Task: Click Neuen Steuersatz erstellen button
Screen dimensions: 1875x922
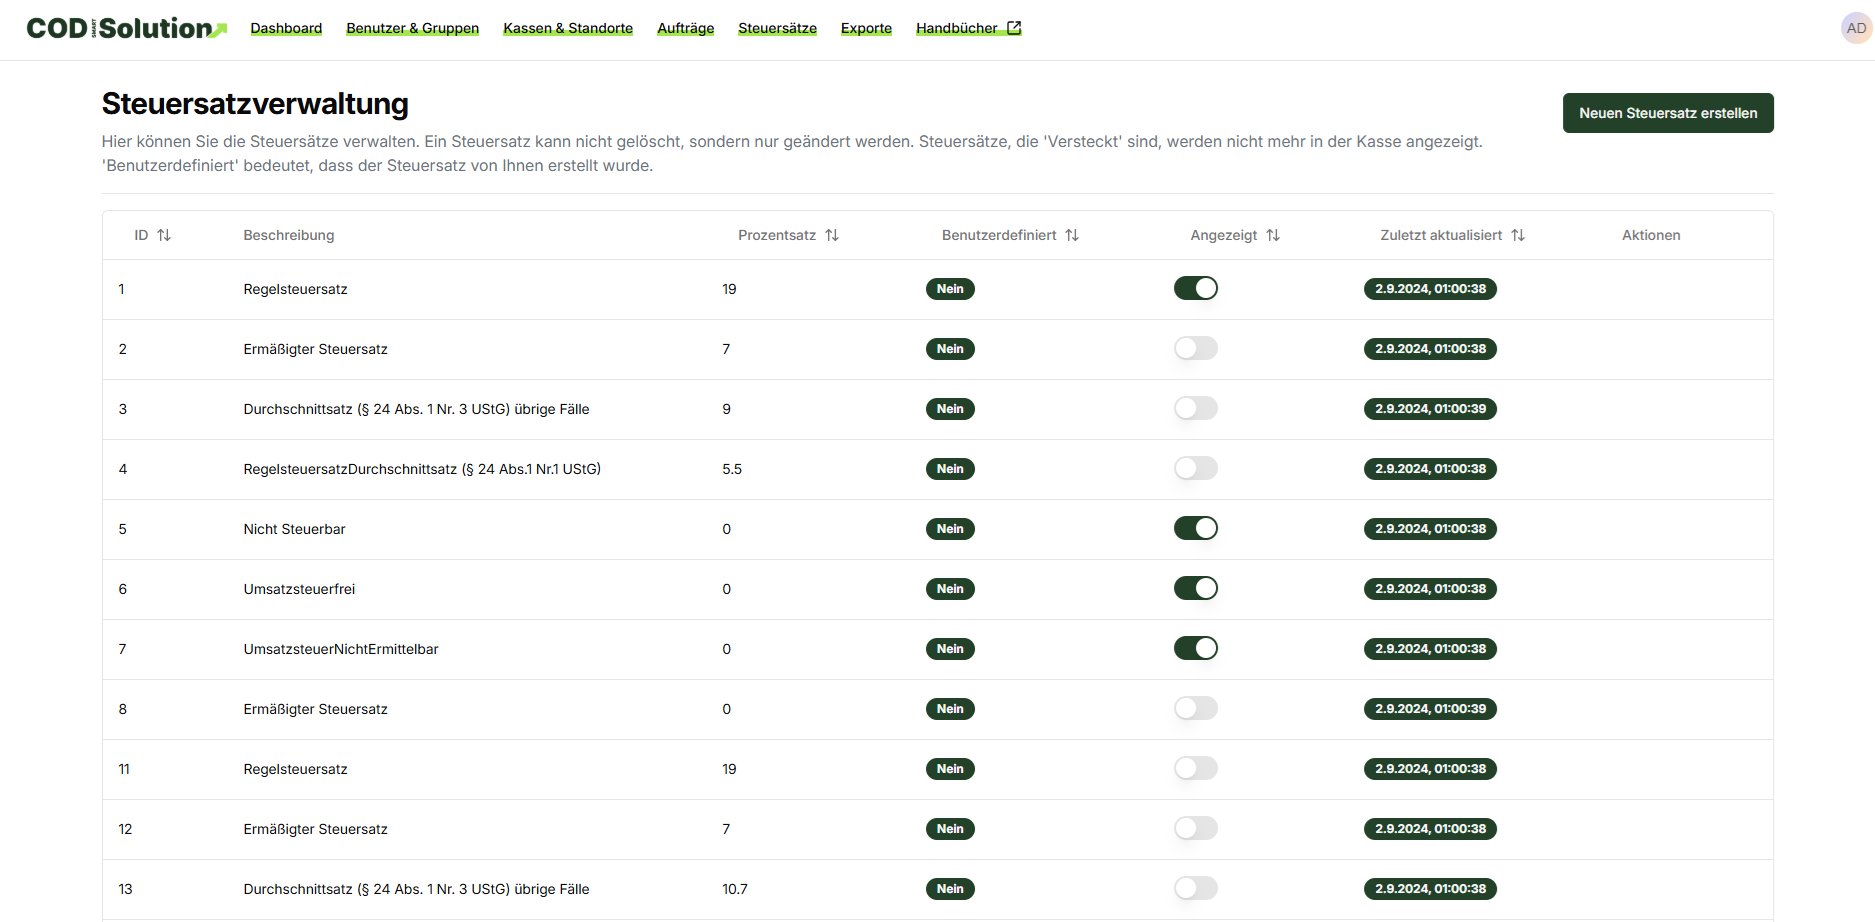Action: tap(1667, 113)
